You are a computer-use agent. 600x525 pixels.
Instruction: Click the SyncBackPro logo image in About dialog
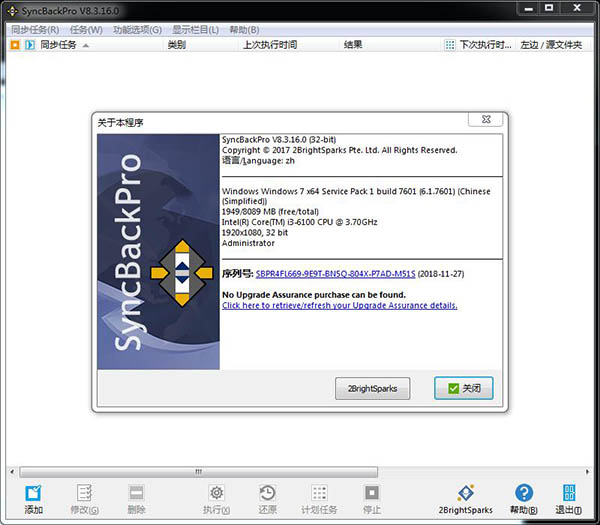click(x=158, y=251)
